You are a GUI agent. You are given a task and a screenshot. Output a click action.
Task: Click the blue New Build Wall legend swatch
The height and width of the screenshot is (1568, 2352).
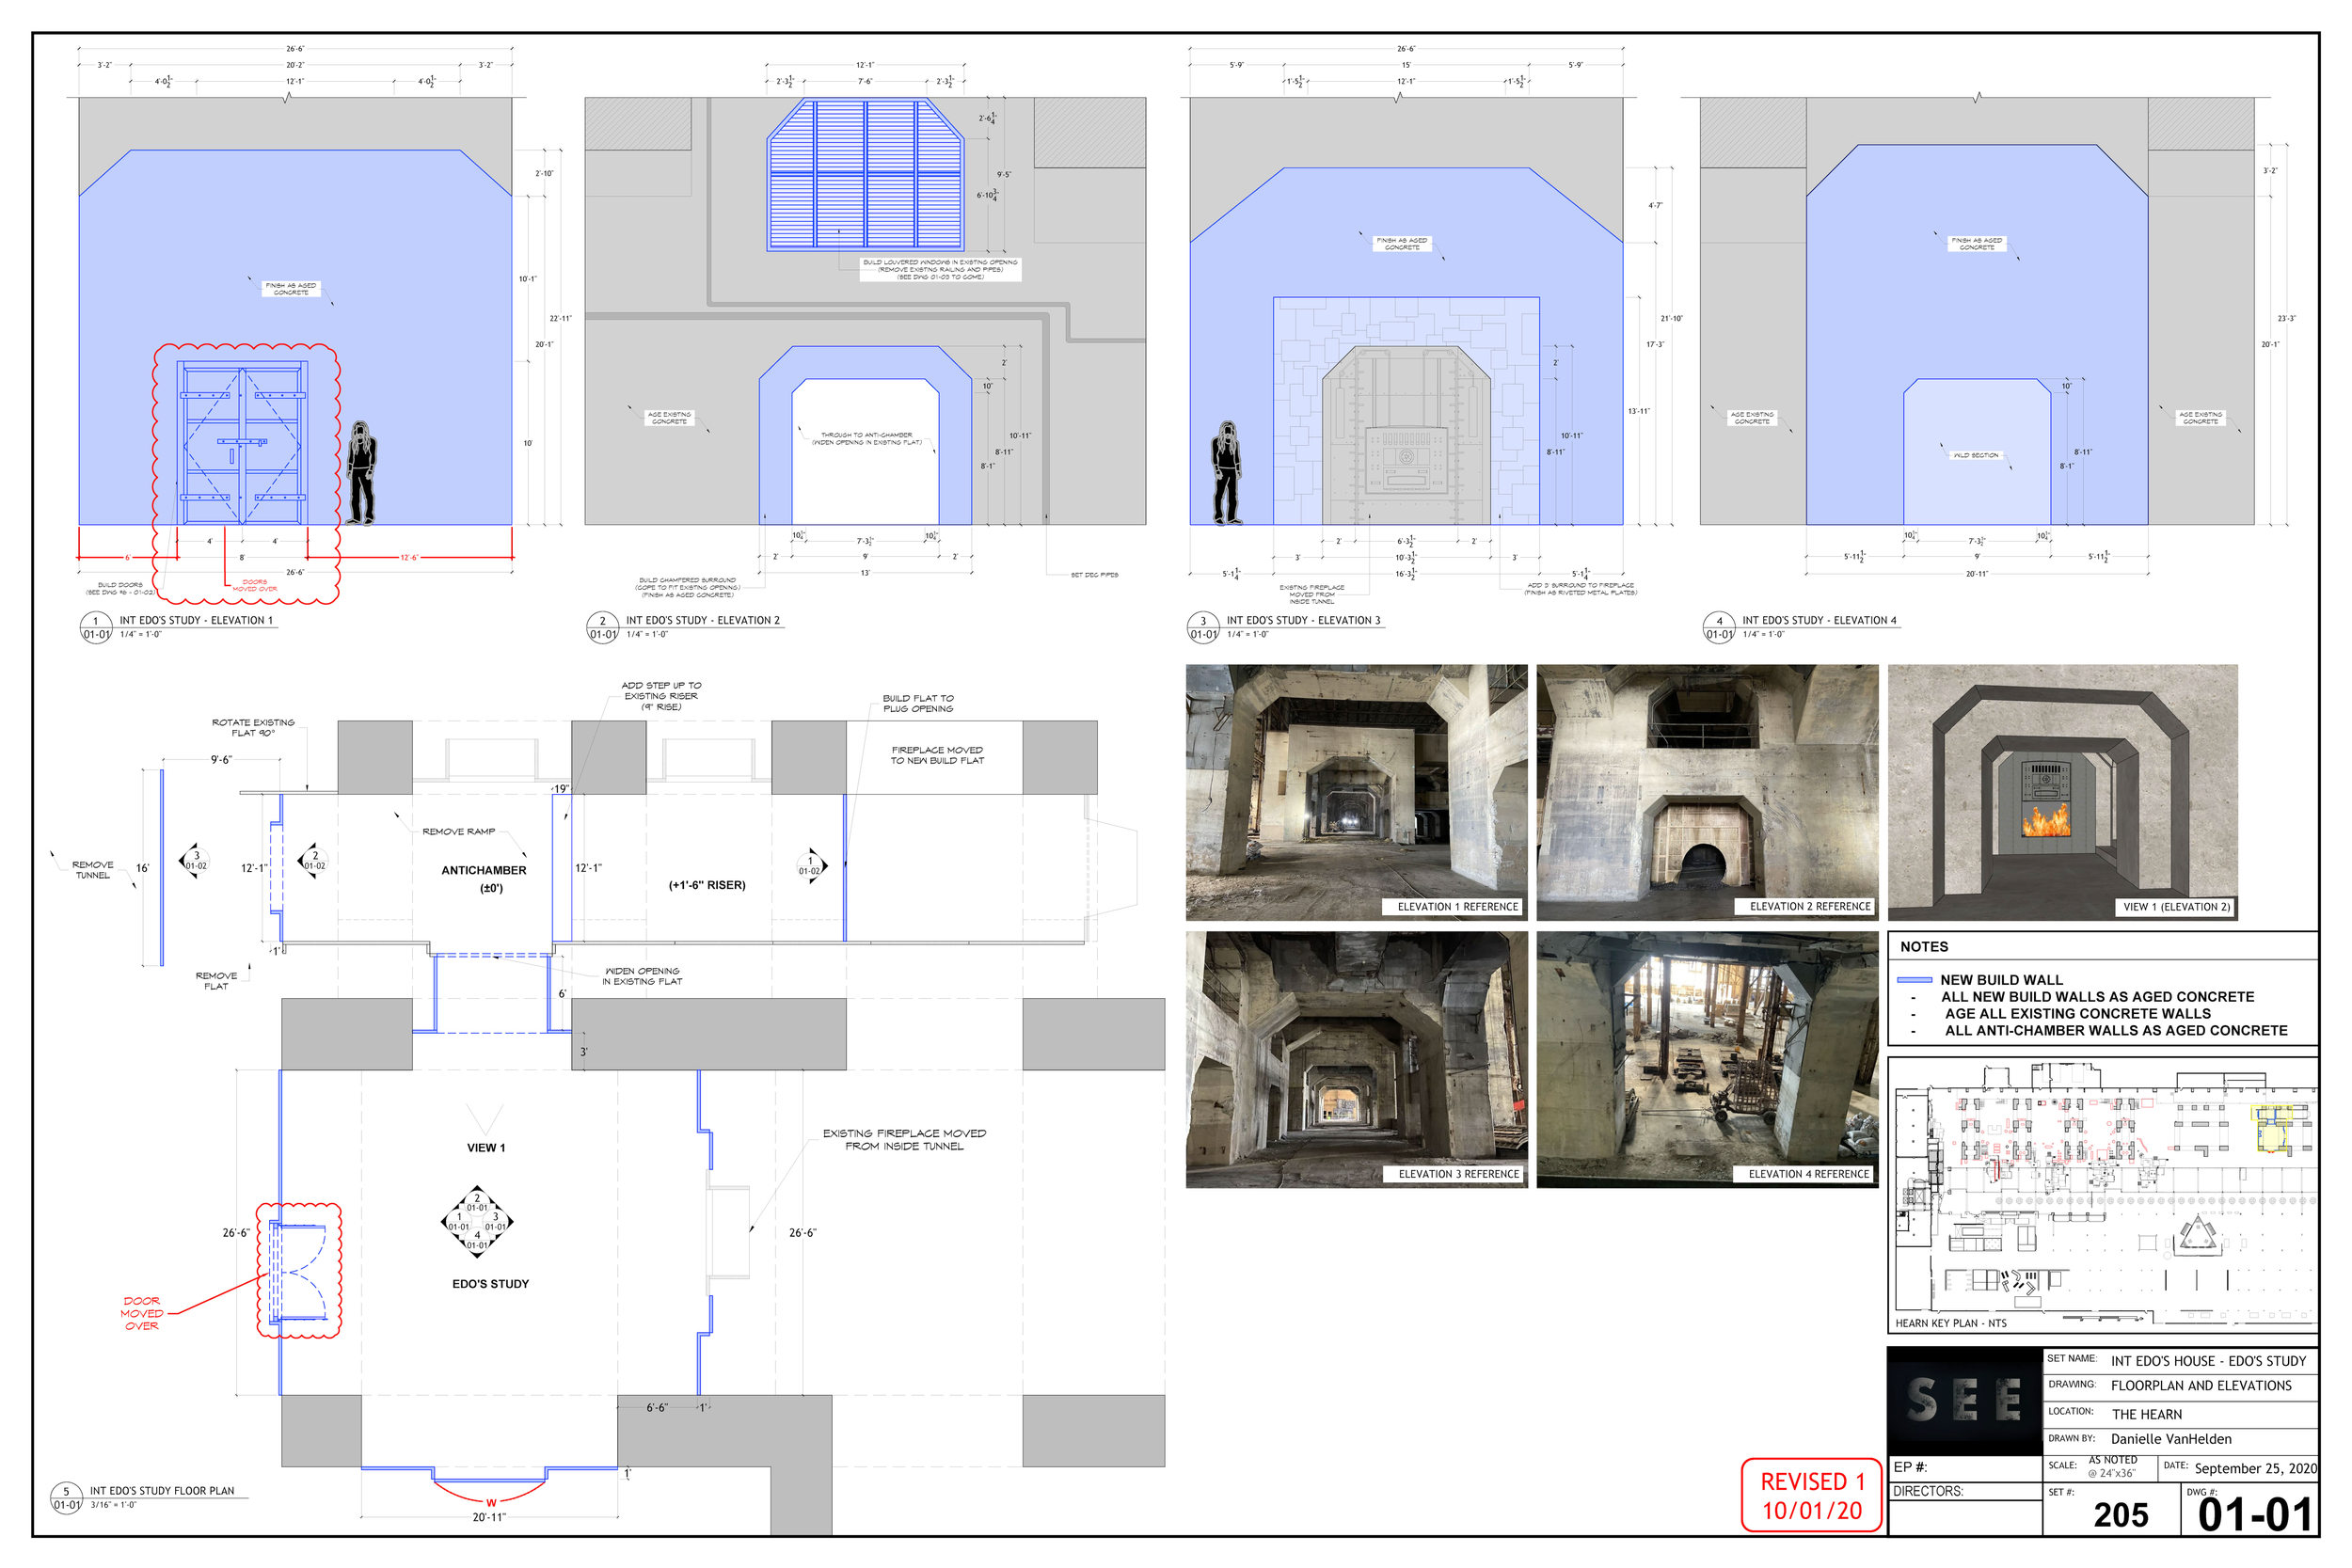(x=1914, y=980)
